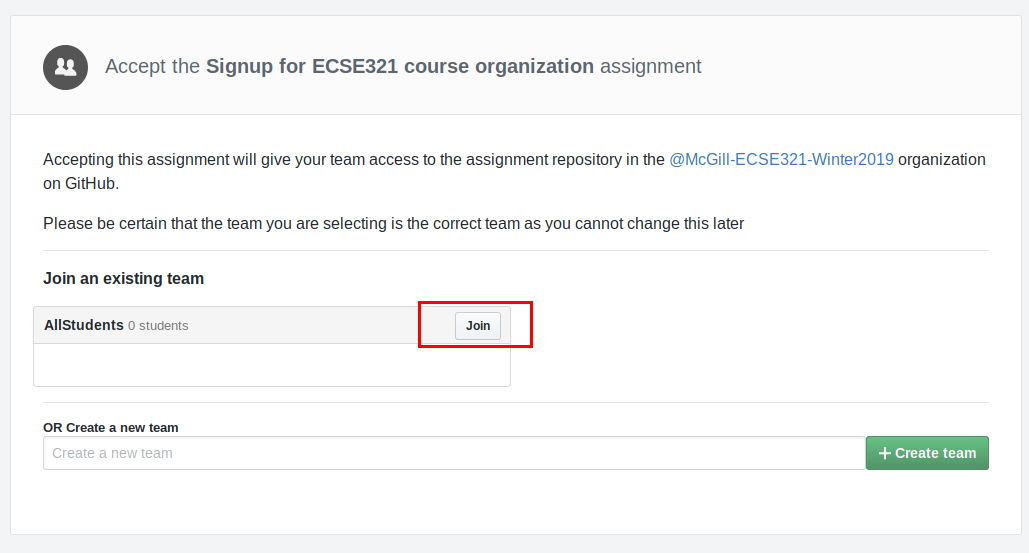The image size is (1029, 553).
Task: Click the Join an existing team heading
Action: click(x=123, y=278)
